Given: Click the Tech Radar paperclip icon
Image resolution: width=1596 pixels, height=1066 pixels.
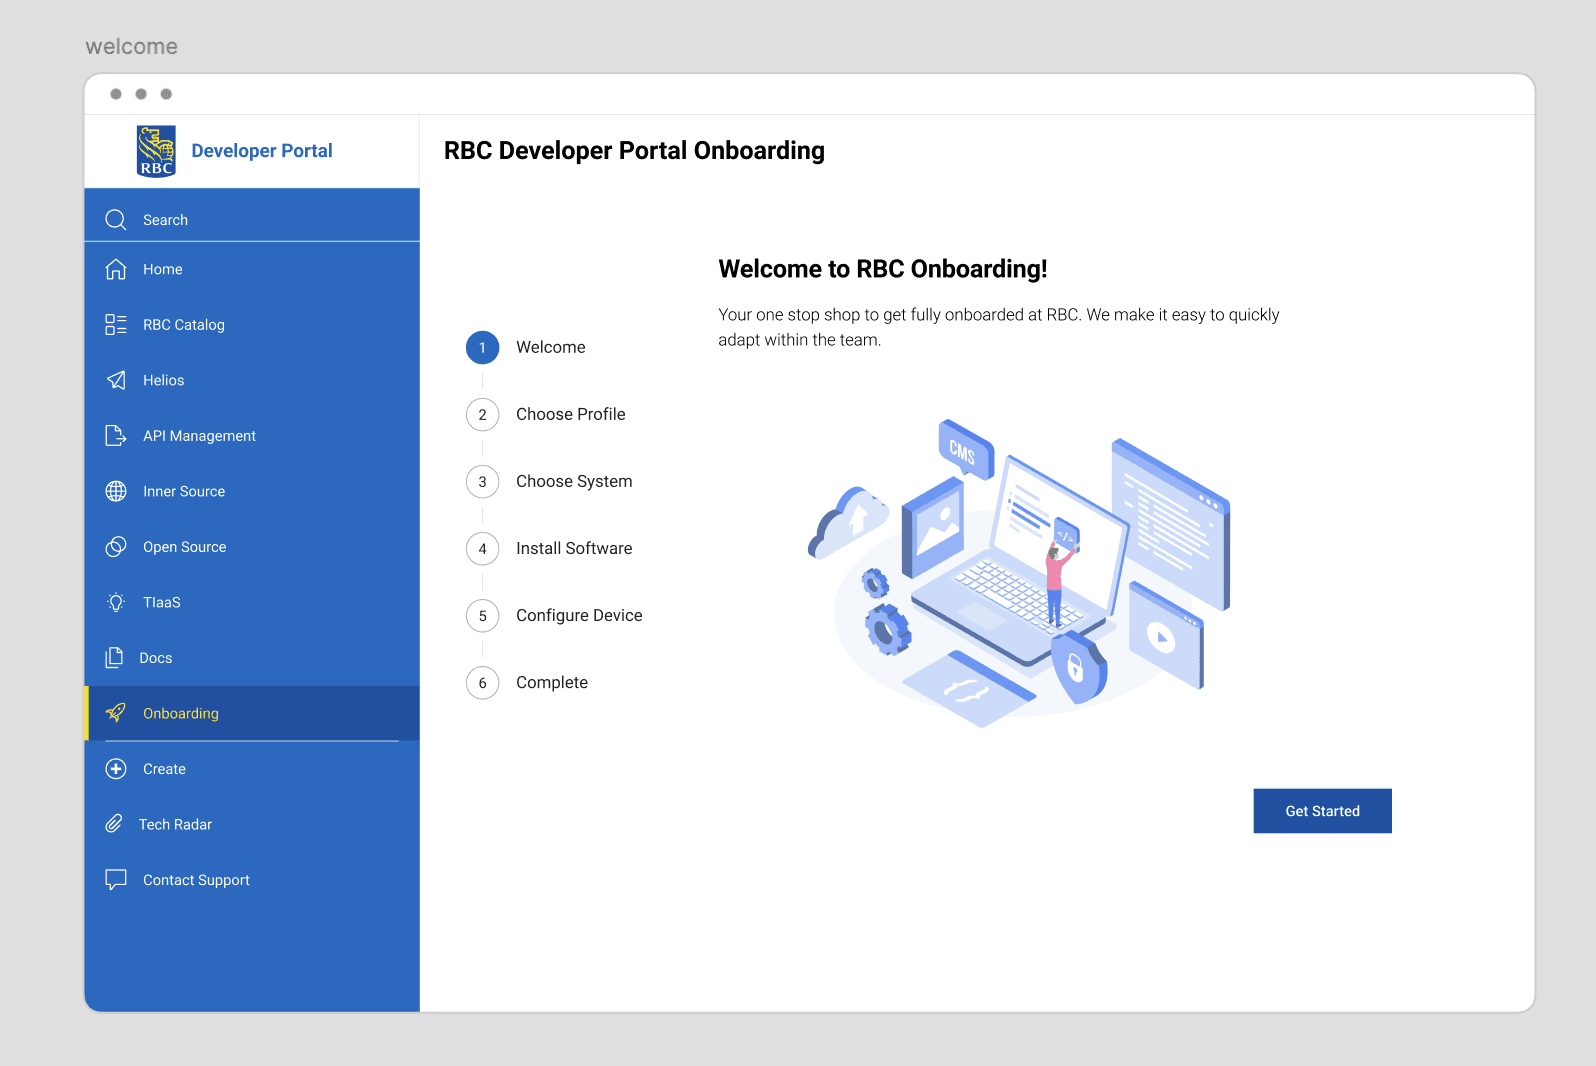Looking at the screenshot, I should (114, 824).
